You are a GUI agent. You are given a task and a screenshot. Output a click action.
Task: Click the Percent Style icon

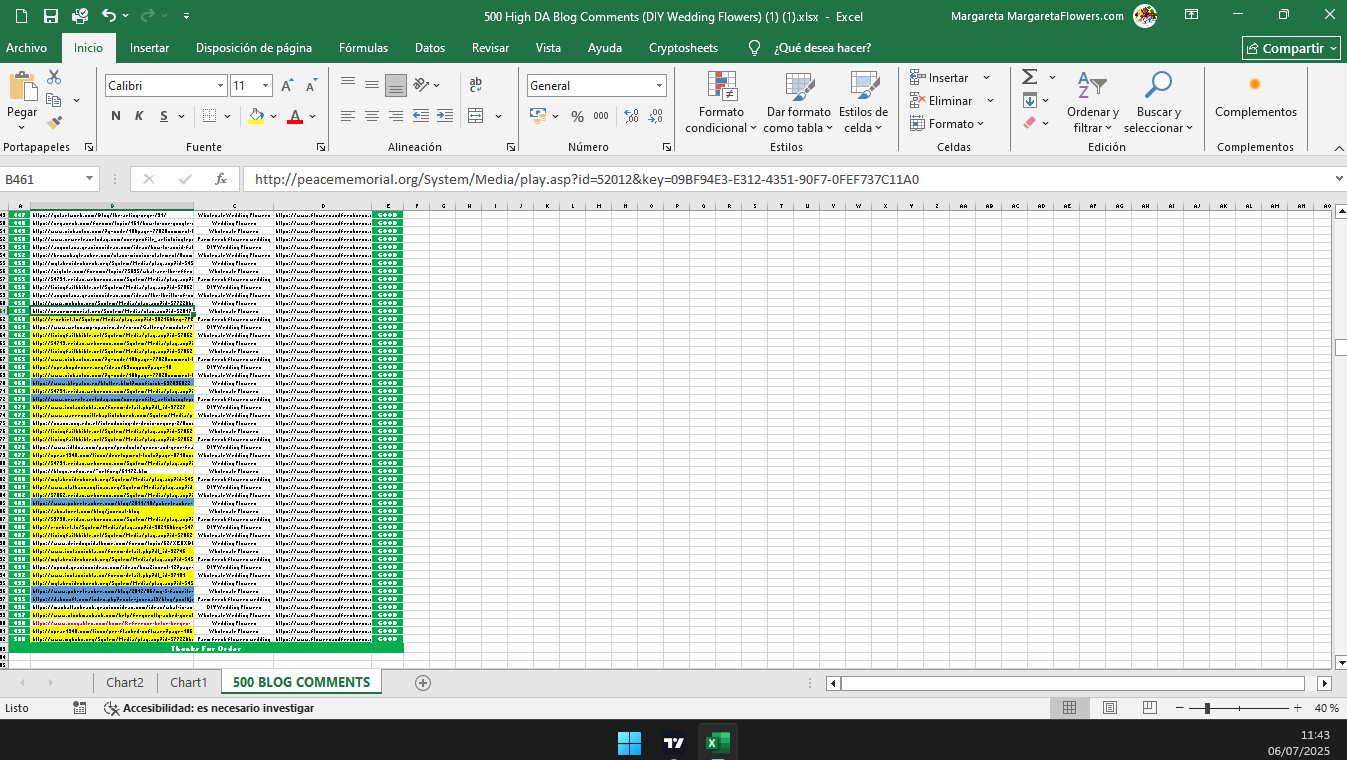tap(577, 116)
